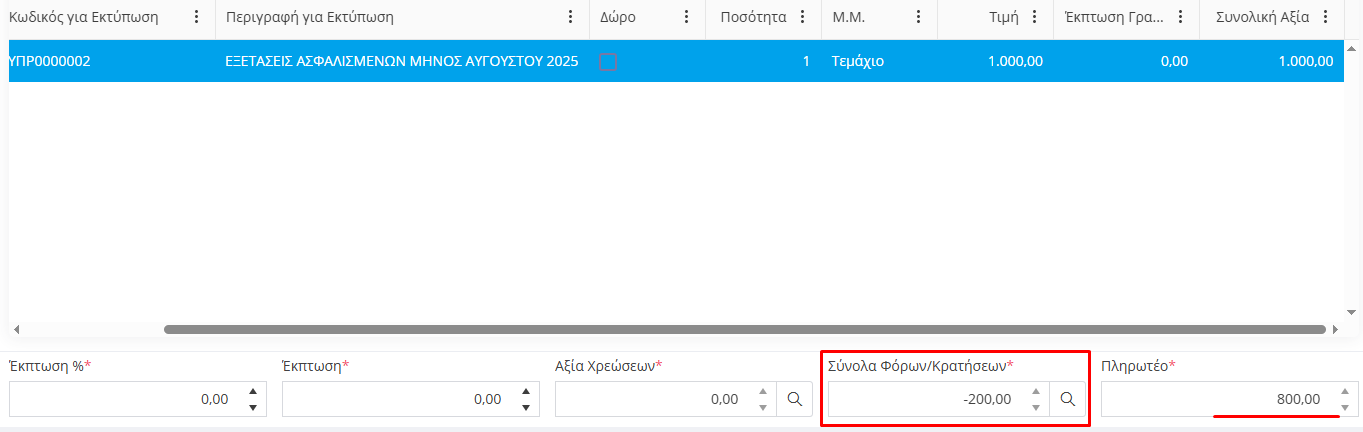Open the Τιμή column options menu
Image resolution: width=1363 pixels, height=432 pixels.
[1034, 17]
